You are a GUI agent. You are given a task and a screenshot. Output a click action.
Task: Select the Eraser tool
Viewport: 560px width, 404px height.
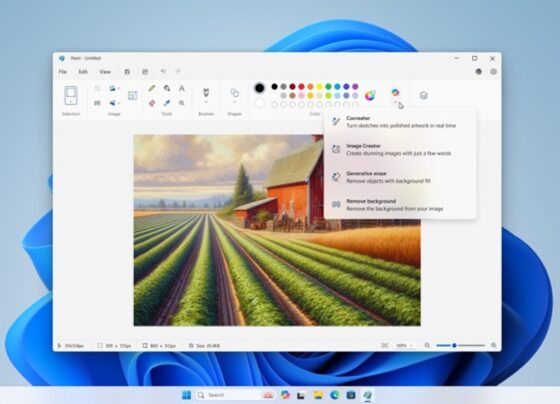click(x=152, y=103)
